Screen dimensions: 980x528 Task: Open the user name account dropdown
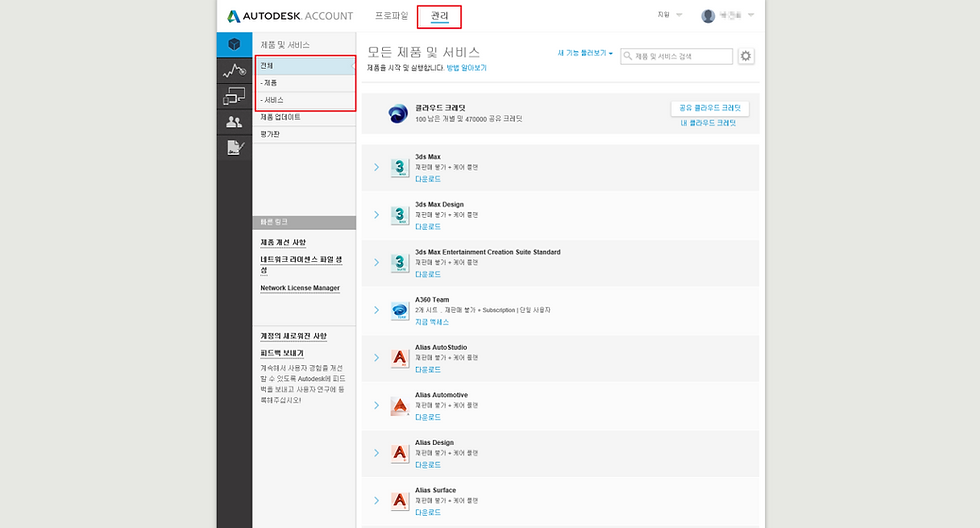[x=736, y=15]
